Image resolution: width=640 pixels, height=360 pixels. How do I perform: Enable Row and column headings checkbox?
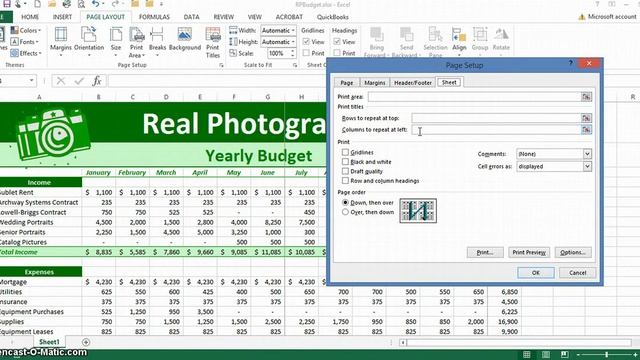pyautogui.click(x=345, y=180)
